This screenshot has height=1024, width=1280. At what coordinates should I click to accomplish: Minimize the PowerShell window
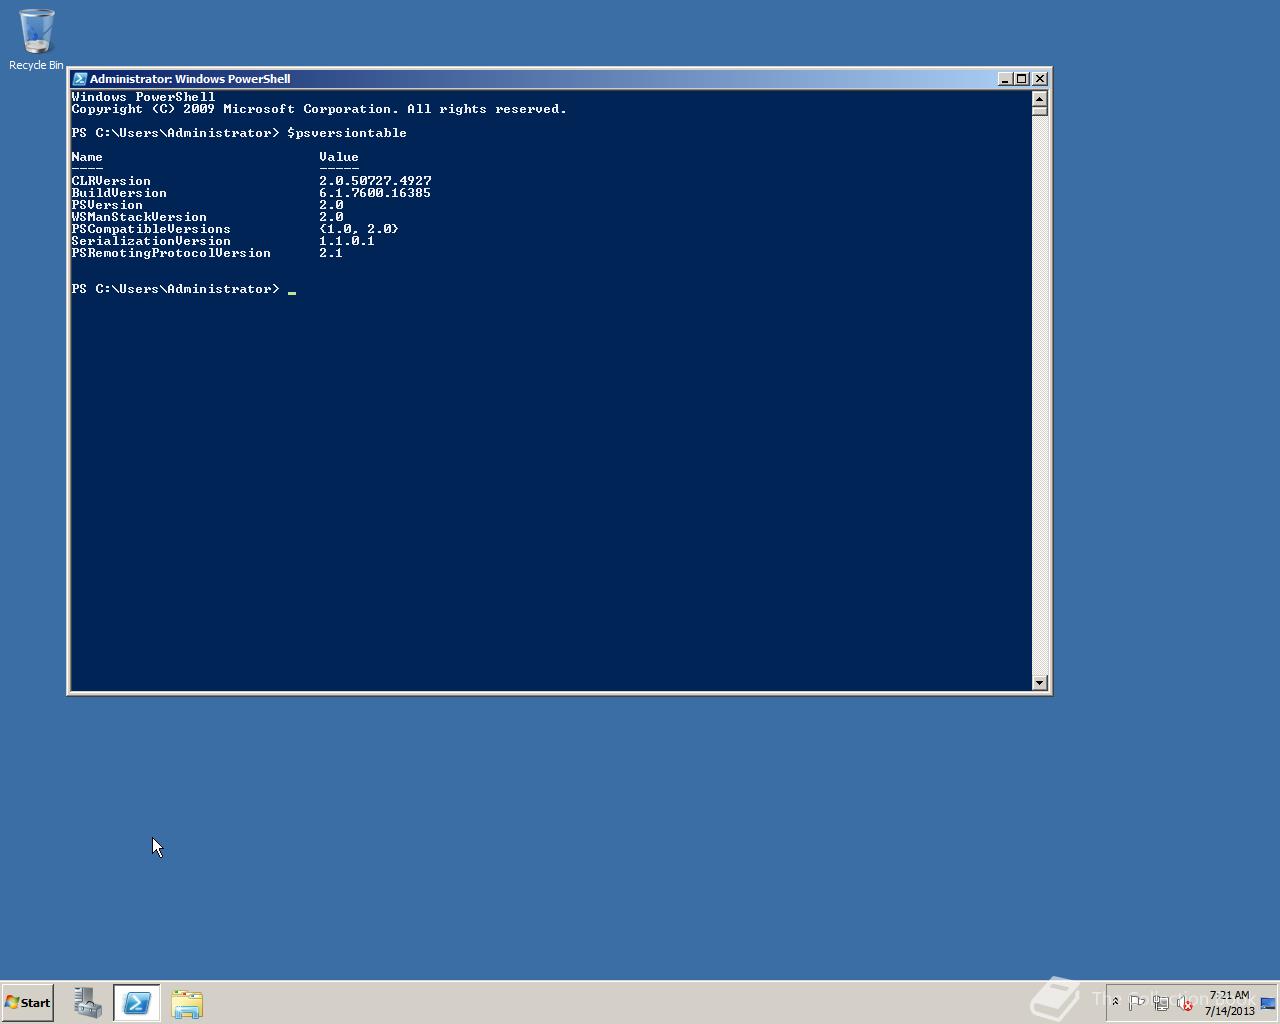click(x=1004, y=79)
